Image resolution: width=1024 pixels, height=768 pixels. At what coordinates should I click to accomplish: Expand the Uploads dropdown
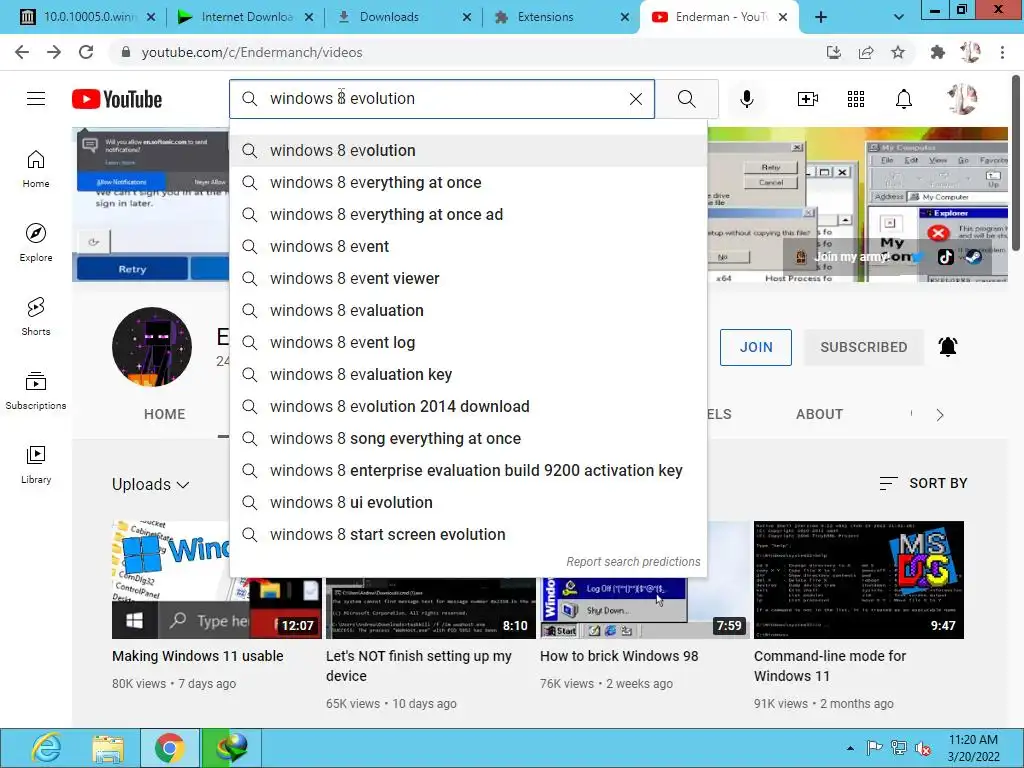tap(151, 485)
